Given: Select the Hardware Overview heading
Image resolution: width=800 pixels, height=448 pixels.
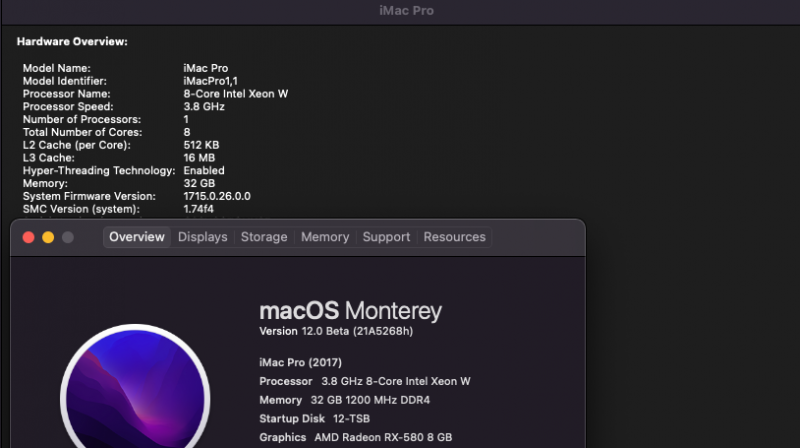Looking at the screenshot, I should click(x=72, y=41).
